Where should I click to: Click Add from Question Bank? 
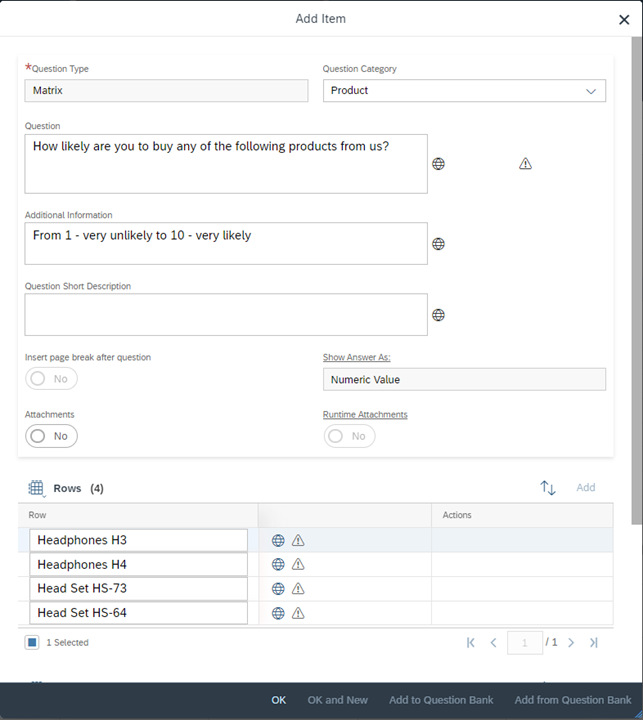point(573,700)
